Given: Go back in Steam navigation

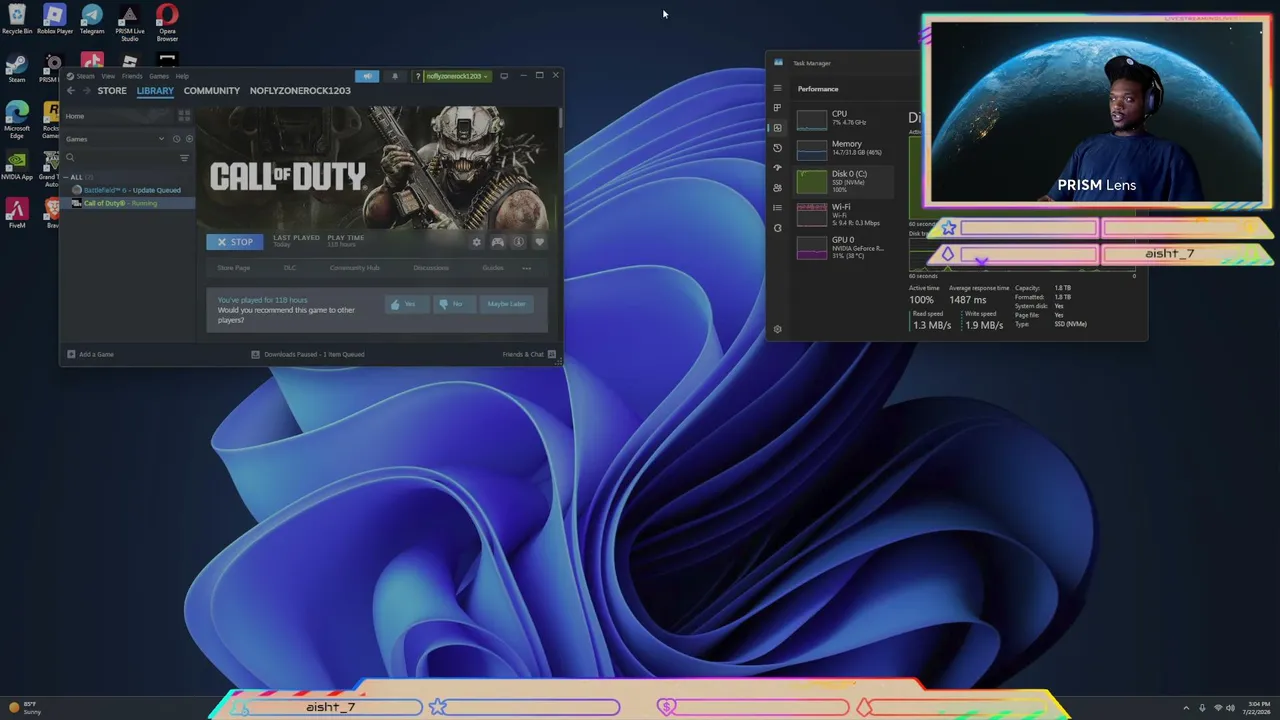Looking at the screenshot, I should point(71,91).
